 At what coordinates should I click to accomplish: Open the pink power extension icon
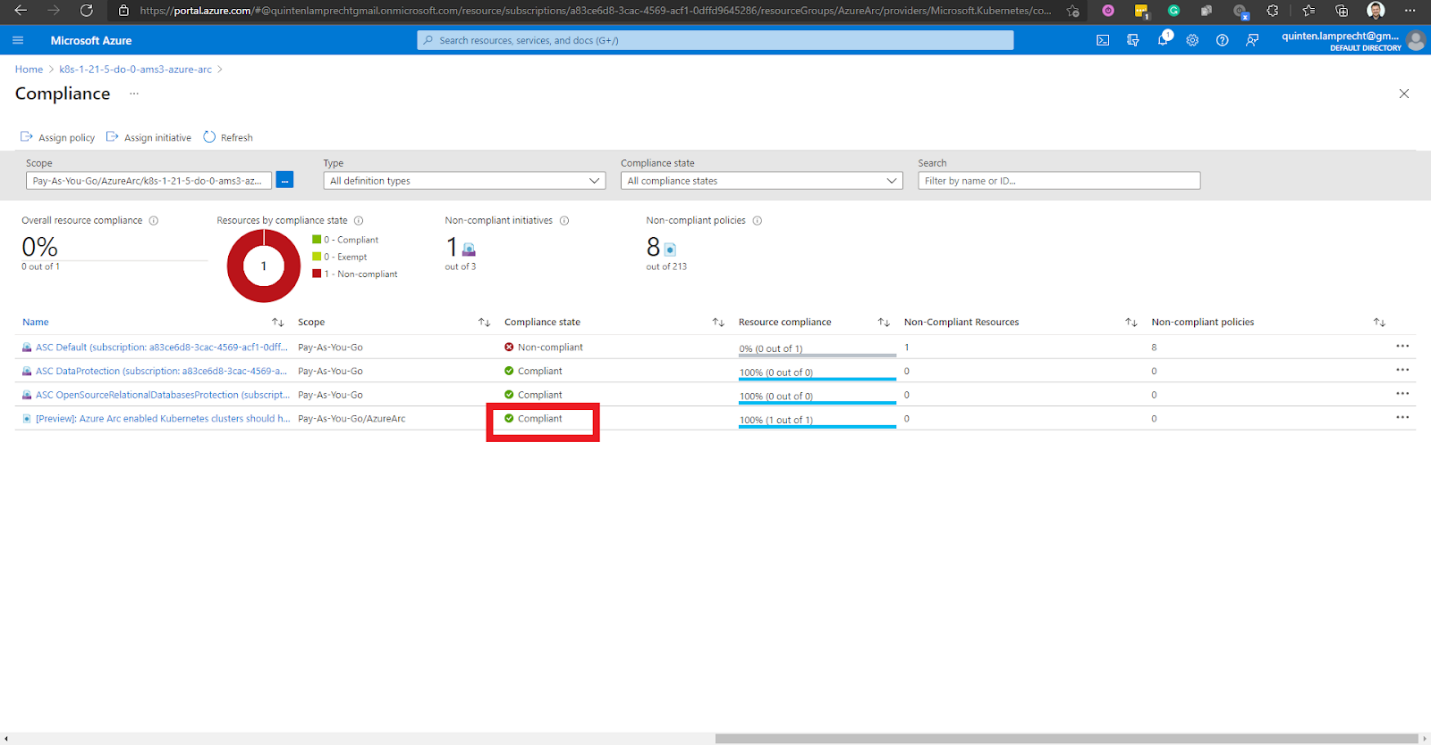(1108, 10)
